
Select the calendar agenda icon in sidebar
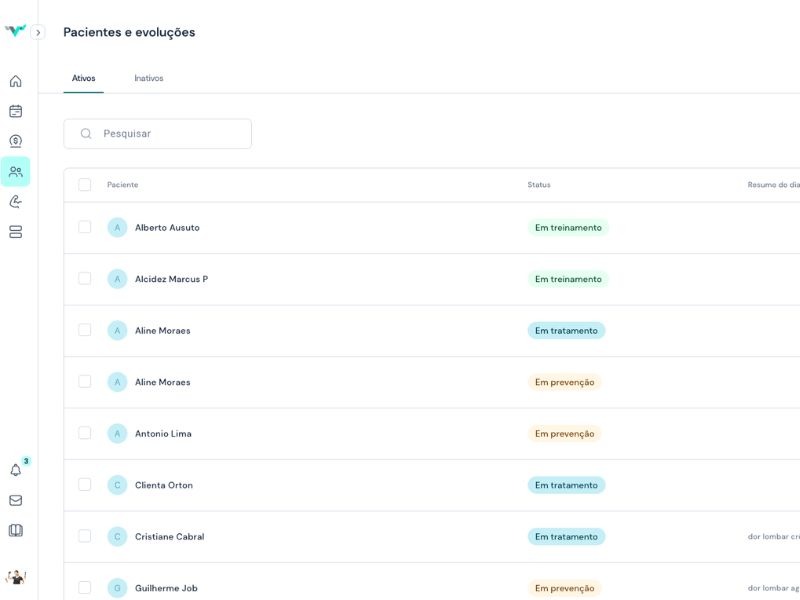[15, 111]
